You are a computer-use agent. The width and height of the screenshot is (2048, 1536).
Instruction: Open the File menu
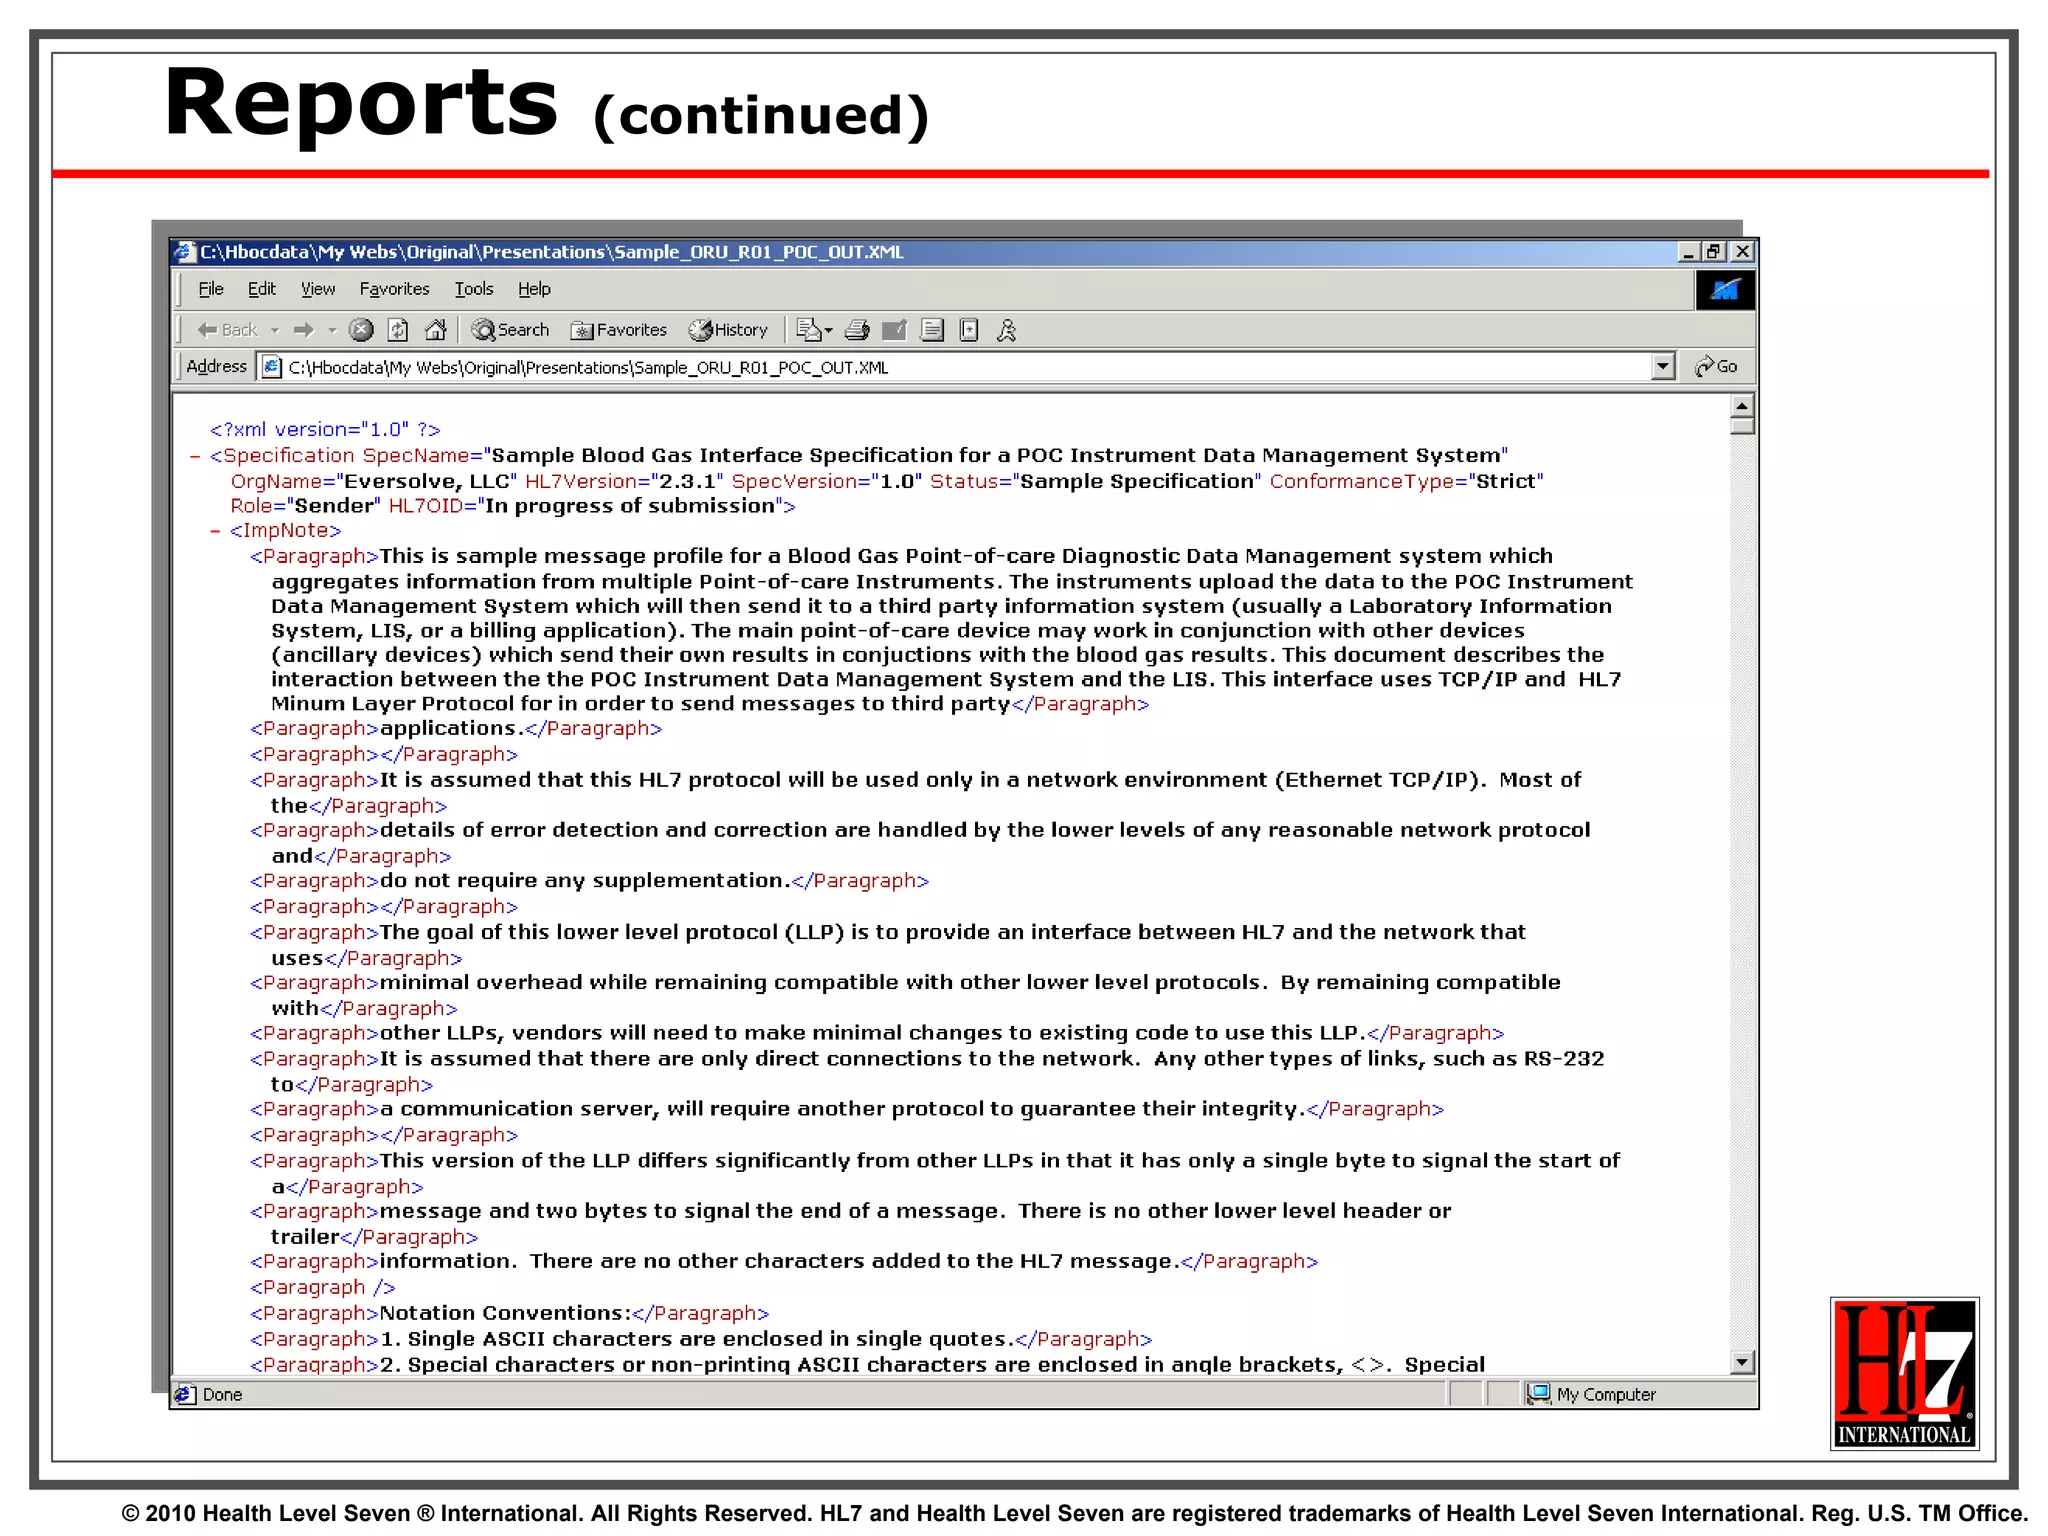point(210,289)
